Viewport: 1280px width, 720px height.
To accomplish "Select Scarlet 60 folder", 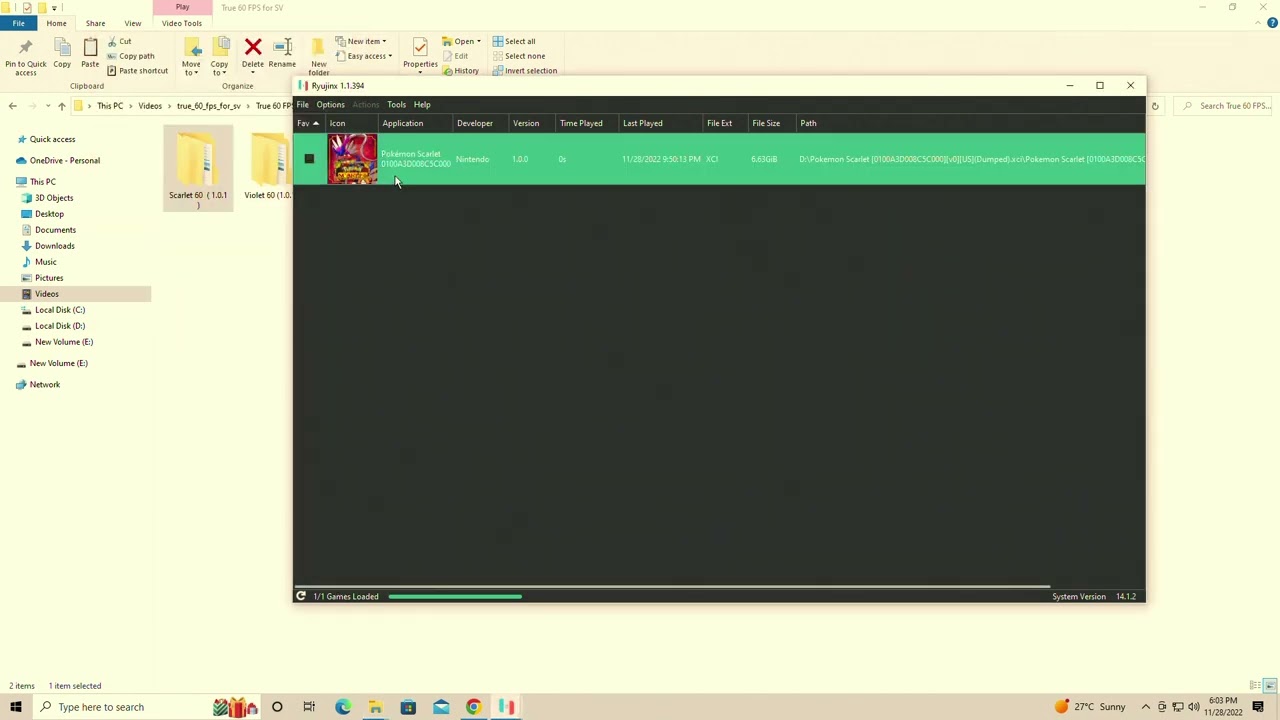I will tap(198, 168).
